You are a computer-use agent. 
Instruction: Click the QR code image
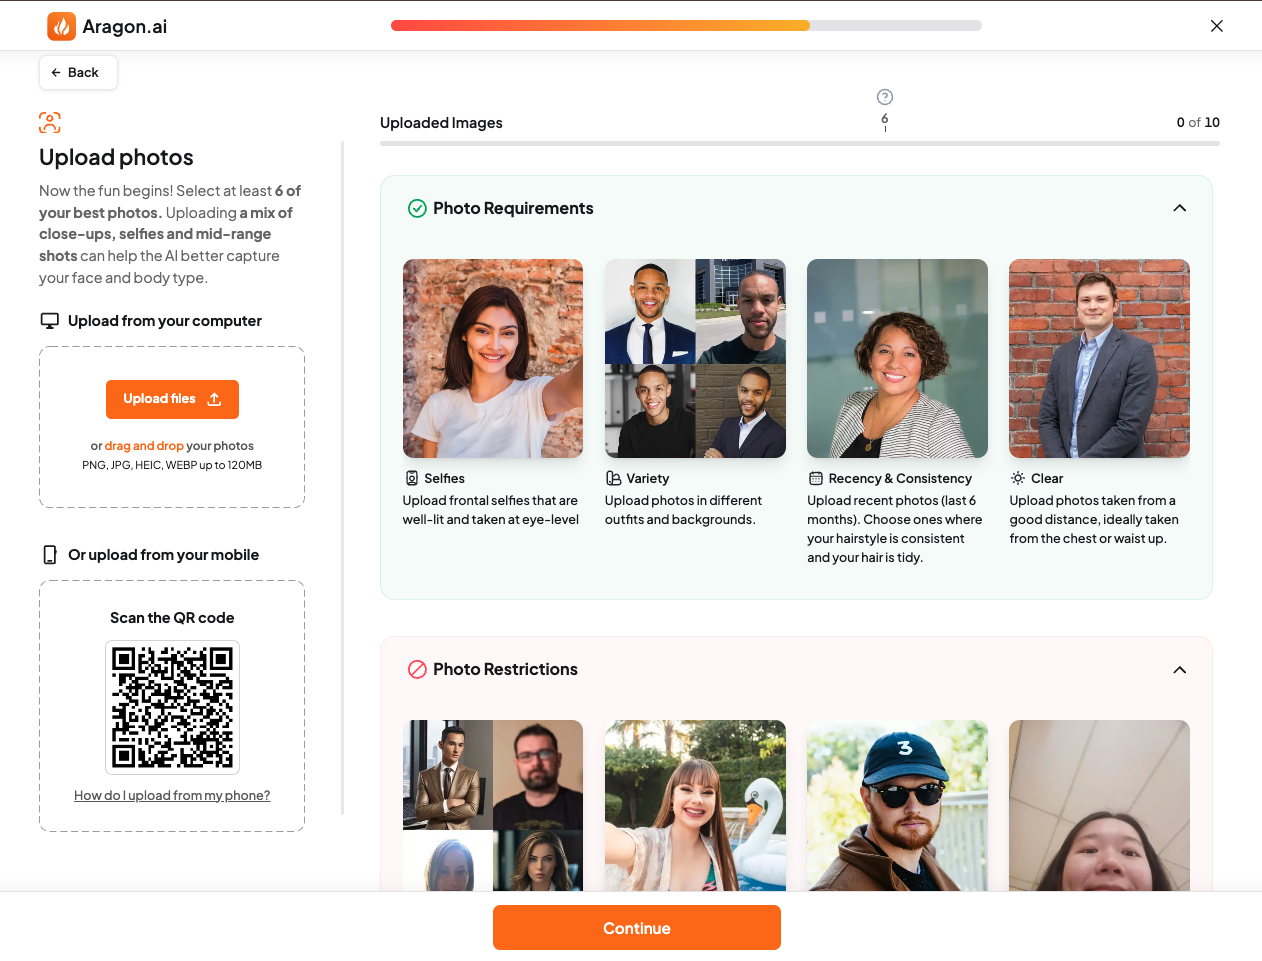[x=172, y=707]
